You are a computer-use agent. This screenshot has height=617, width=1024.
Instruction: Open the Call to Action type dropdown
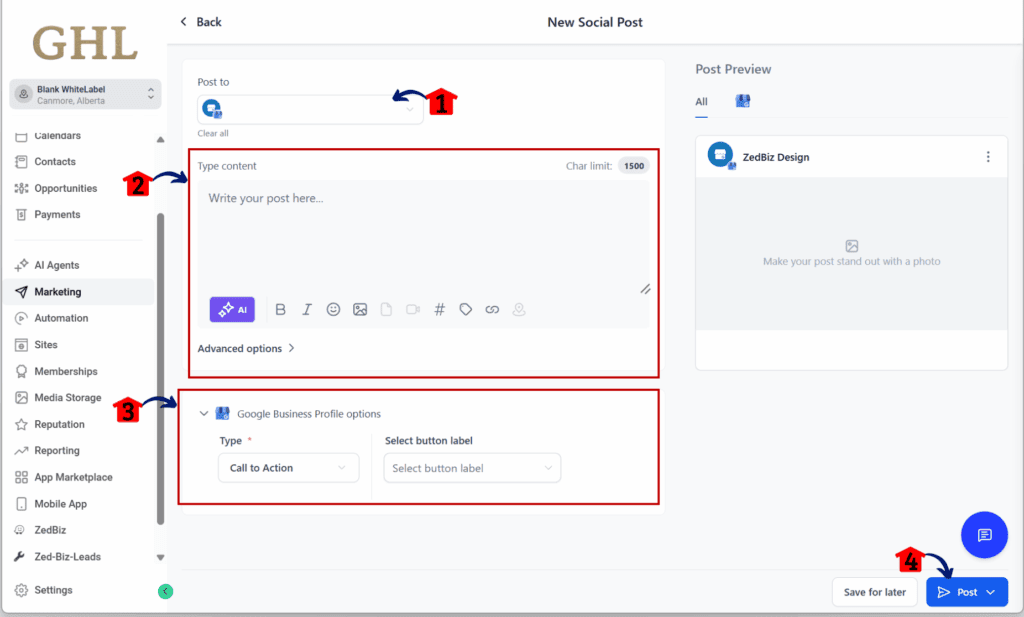[288, 467]
